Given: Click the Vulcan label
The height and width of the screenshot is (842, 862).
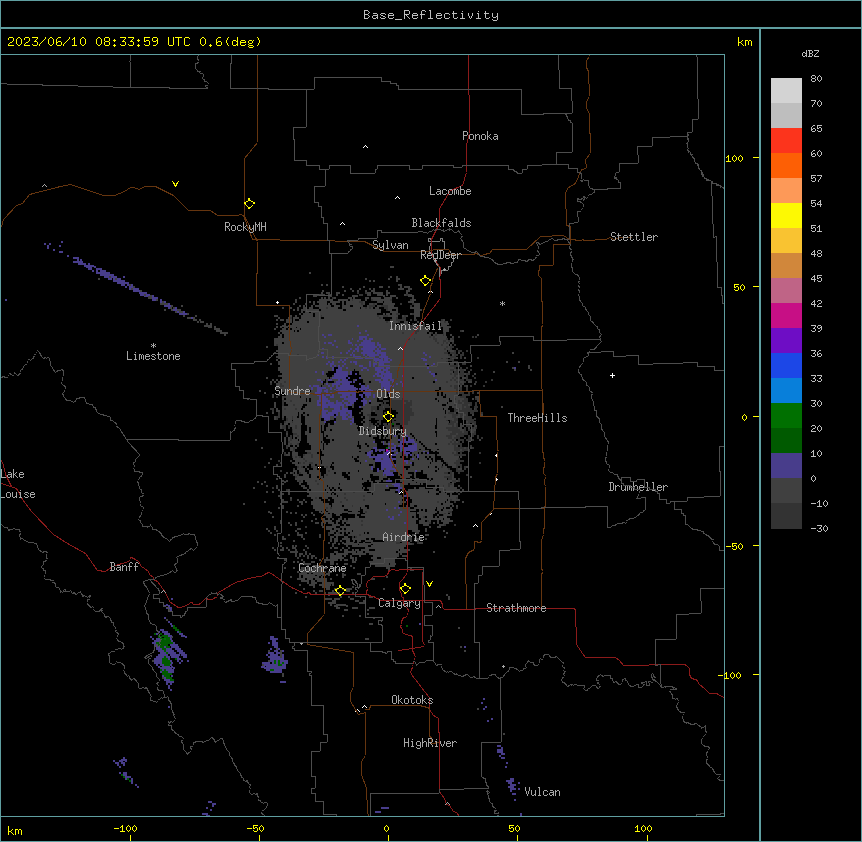Looking at the screenshot, I should [x=543, y=792].
